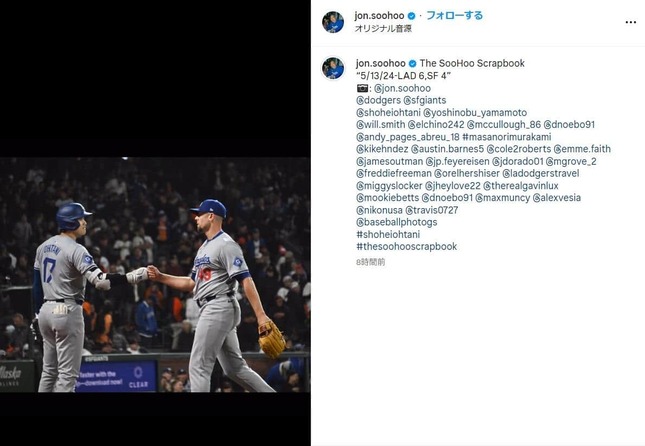The width and height of the screenshot is (645, 446).
Task: Open #thesoohooscrapbook hashtag
Action: (x=407, y=246)
